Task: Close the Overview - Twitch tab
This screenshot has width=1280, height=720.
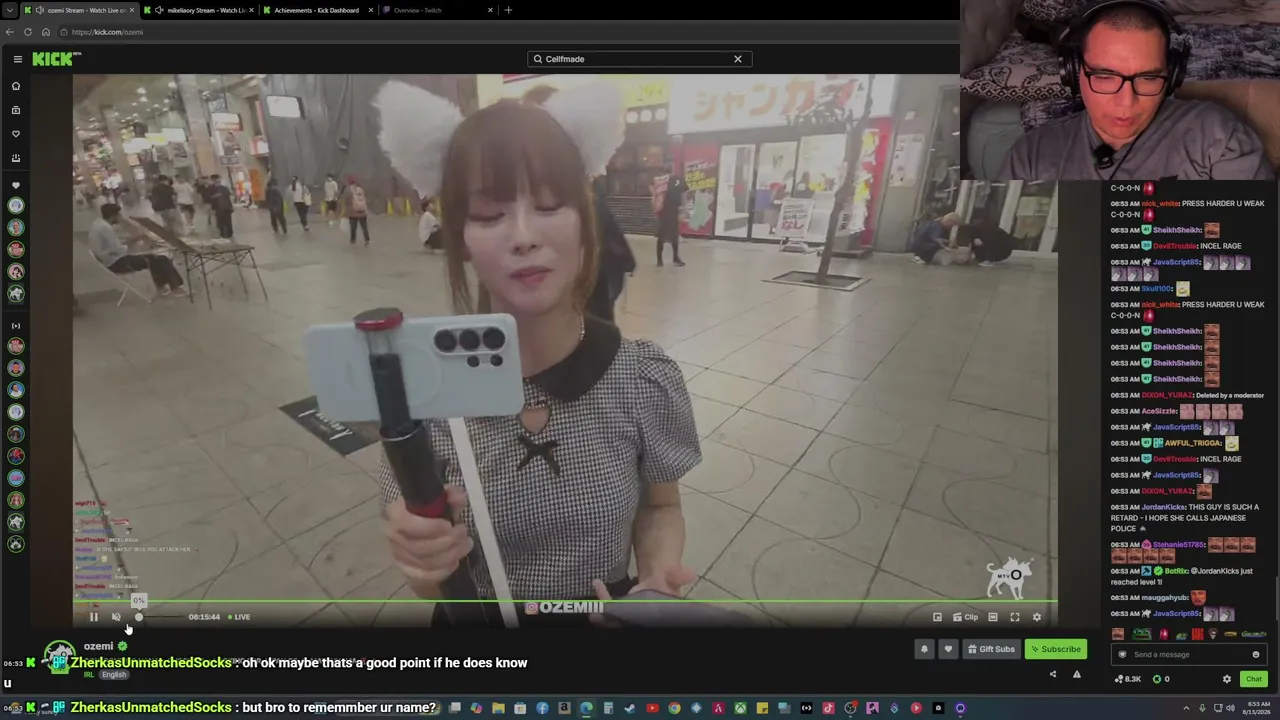Action: tap(490, 10)
